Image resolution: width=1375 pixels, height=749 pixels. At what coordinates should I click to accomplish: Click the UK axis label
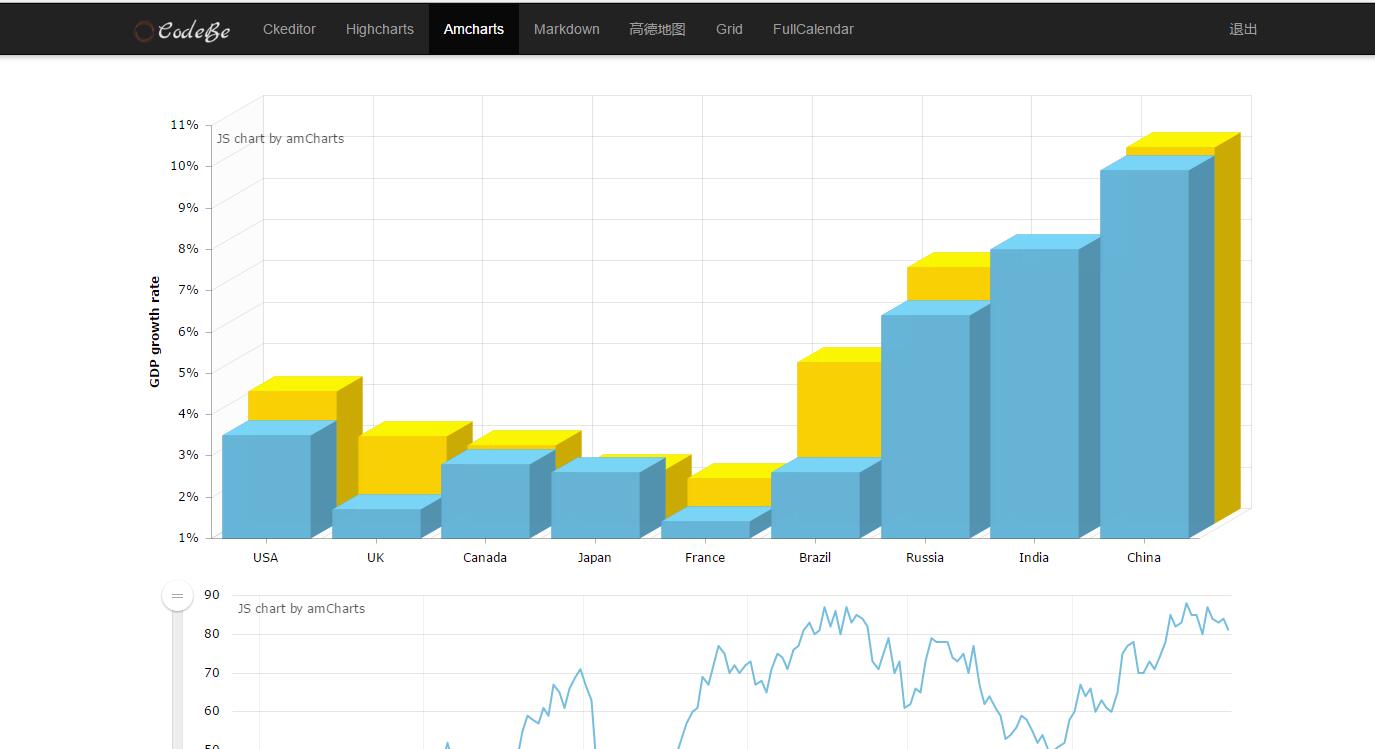tap(376, 558)
